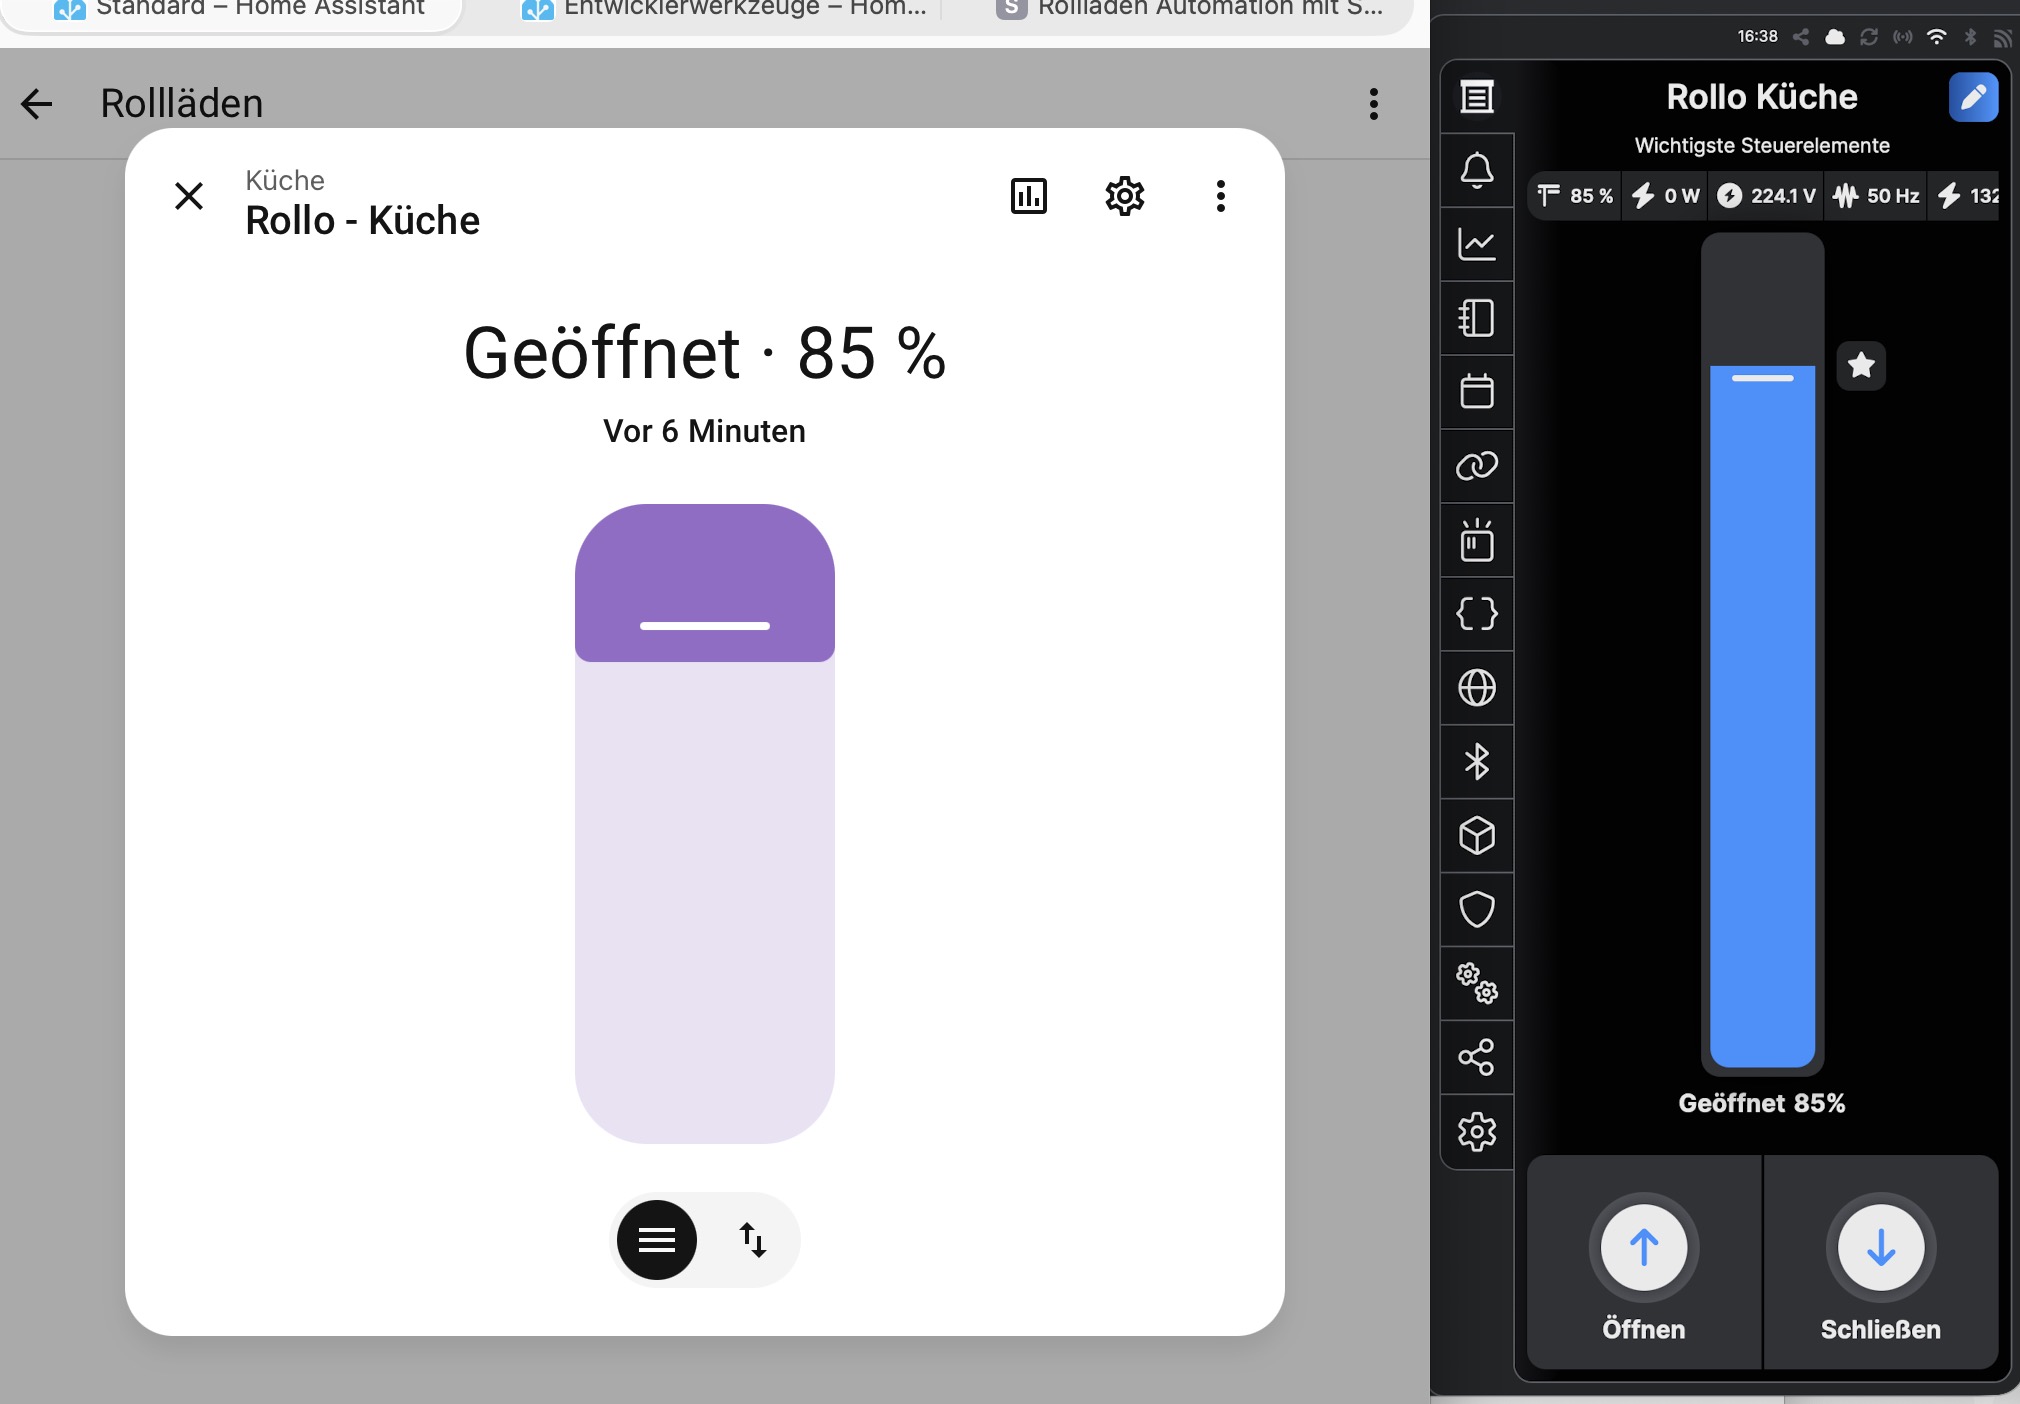Click the blue edit pencil icon

coord(1972,97)
